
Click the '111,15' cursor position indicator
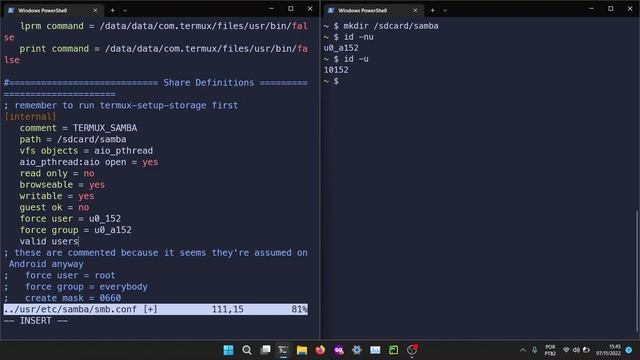227,309
